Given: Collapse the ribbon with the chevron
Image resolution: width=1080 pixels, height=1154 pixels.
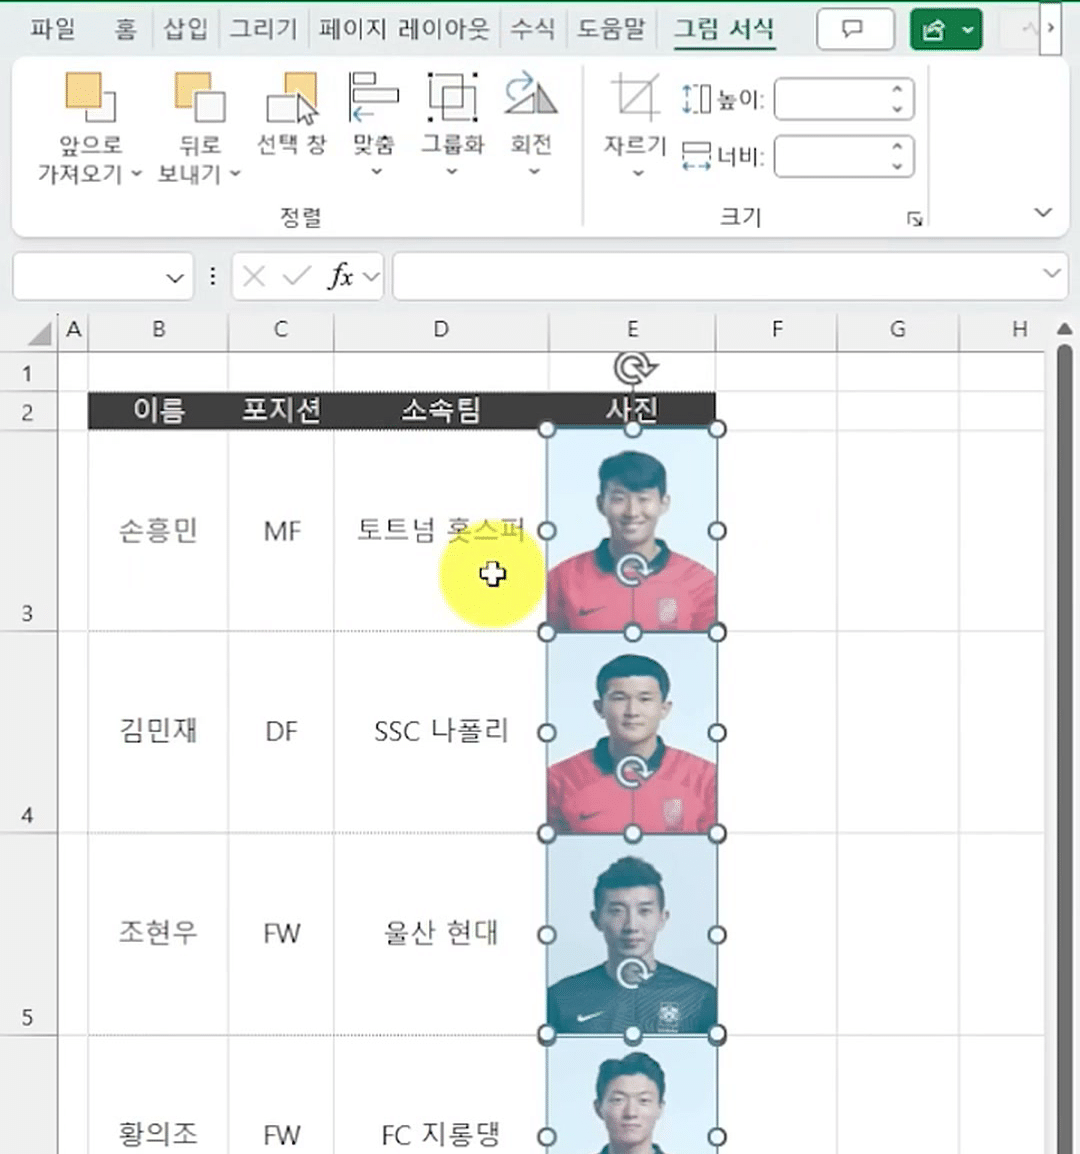Looking at the screenshot, I should coord(1042,213).
